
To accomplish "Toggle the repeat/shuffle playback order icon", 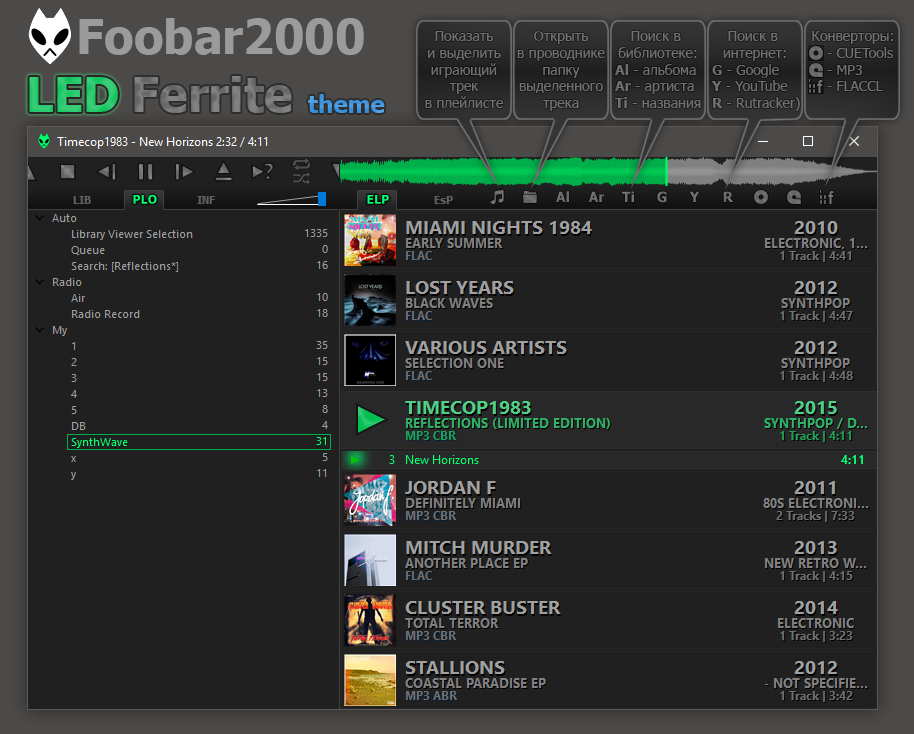I will [301, 171].
